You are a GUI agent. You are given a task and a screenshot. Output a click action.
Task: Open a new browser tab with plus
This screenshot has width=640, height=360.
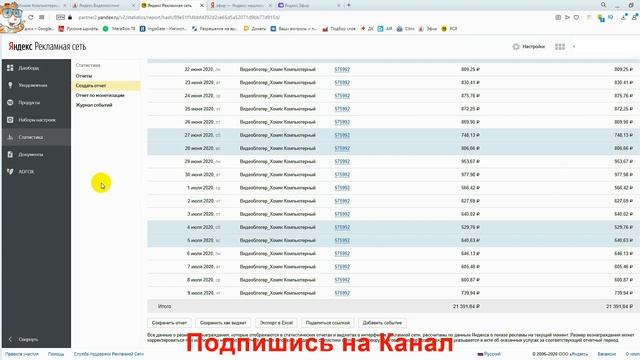(349, 5)
